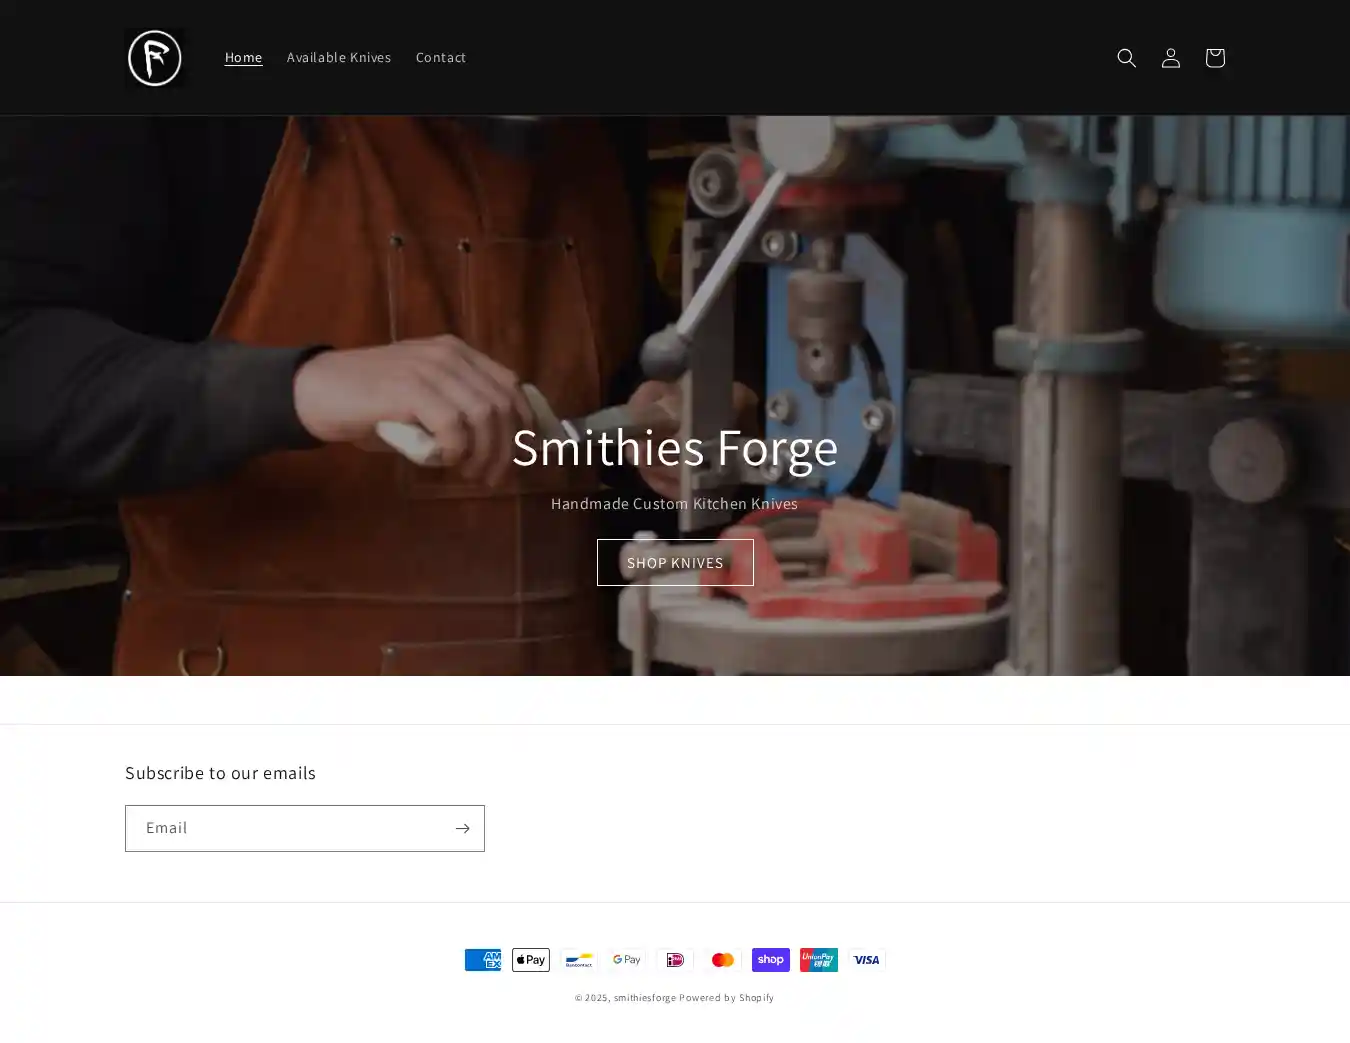The width and height of the screenshot is (1350, 1043).
Task: Follow the Powered by Shopify link
Action: [726, 998]
